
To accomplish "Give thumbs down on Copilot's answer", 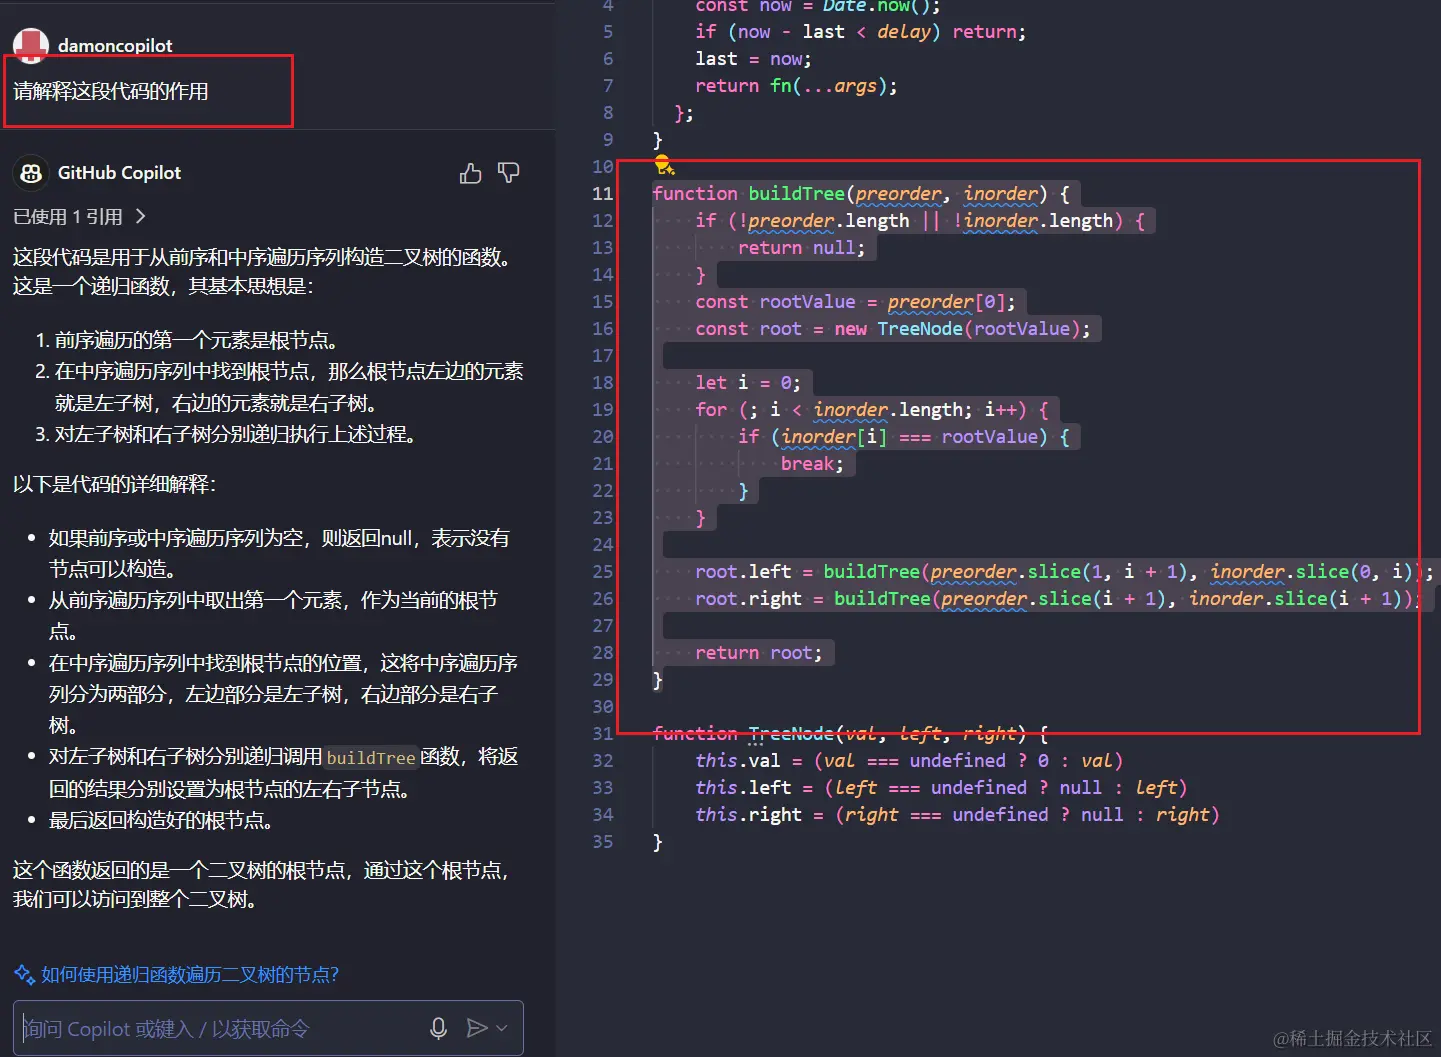I will tap(509, 172).
